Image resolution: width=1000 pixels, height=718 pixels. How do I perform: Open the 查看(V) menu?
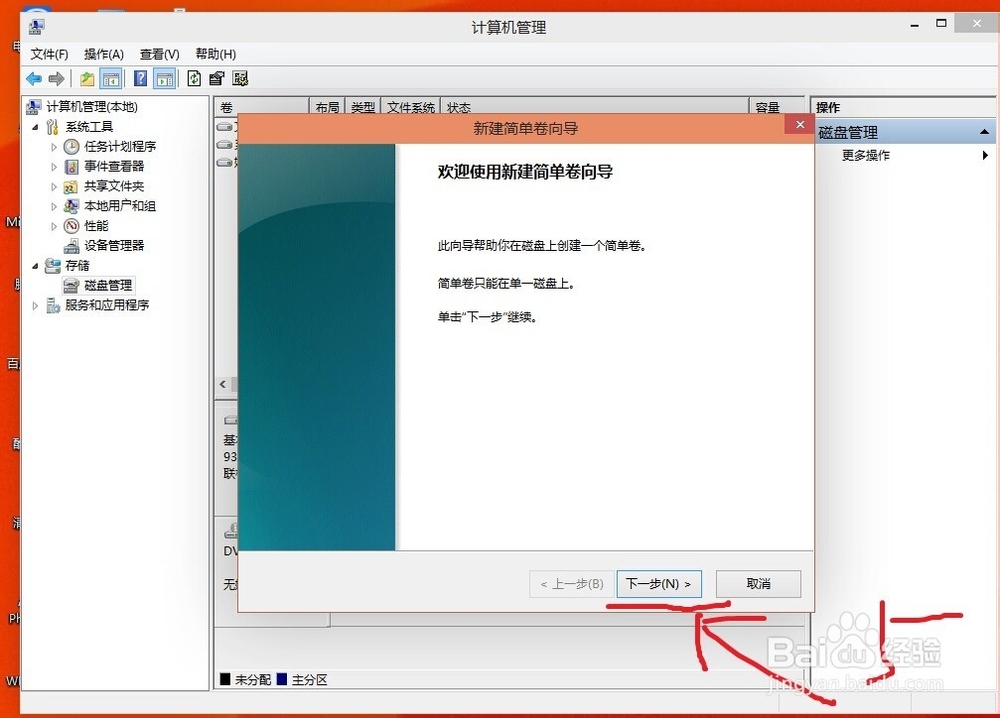point(159,54)
